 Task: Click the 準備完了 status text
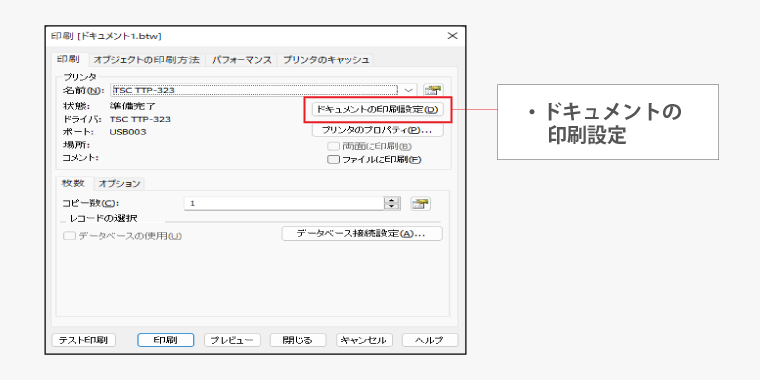(x=133, y=105)
